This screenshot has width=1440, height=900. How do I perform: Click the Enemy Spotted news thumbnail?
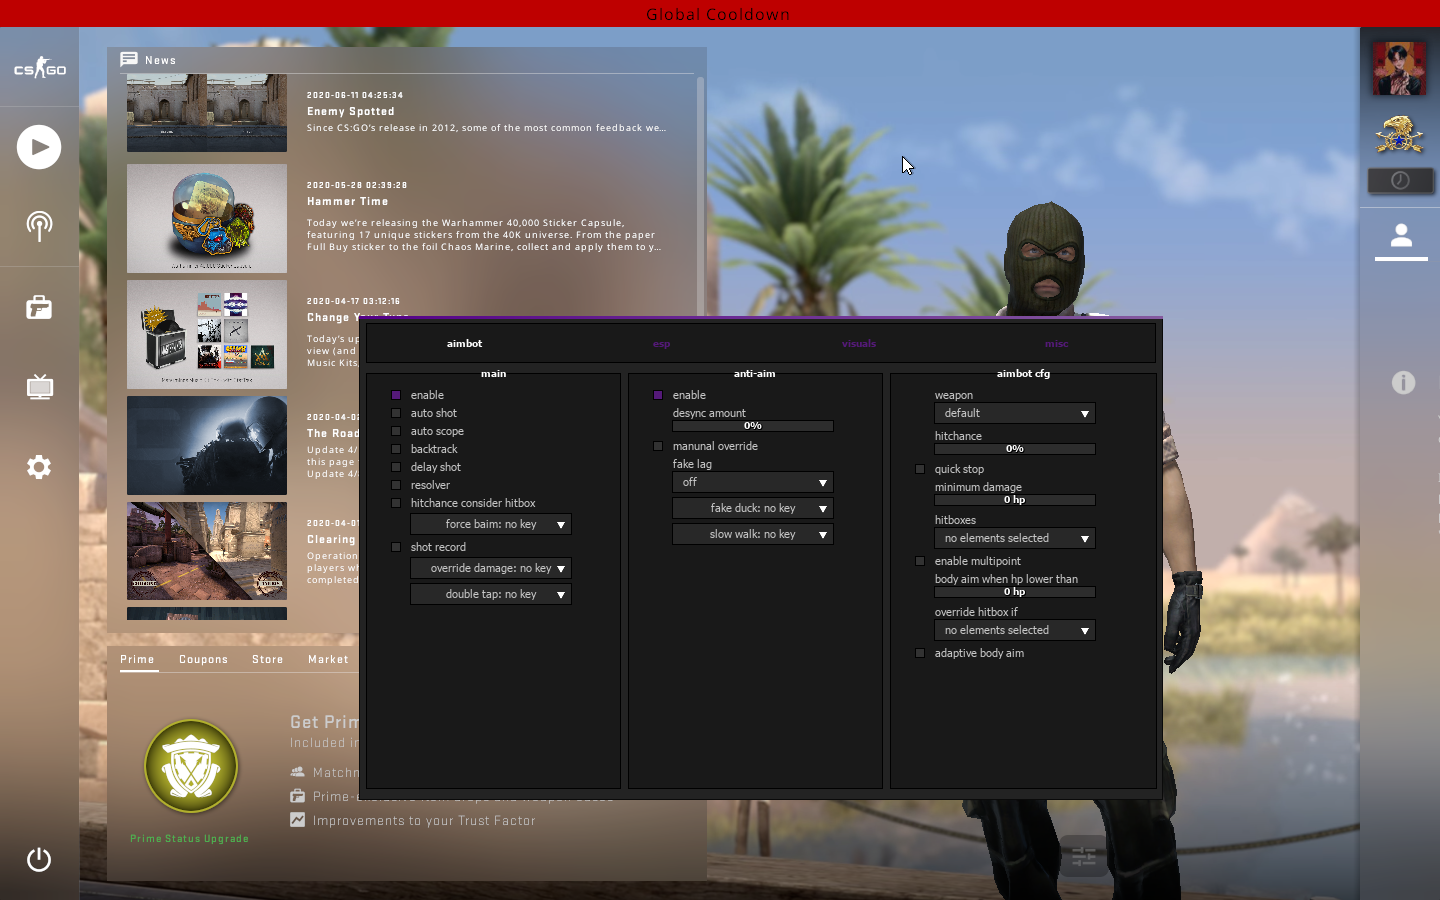point(207,113)
